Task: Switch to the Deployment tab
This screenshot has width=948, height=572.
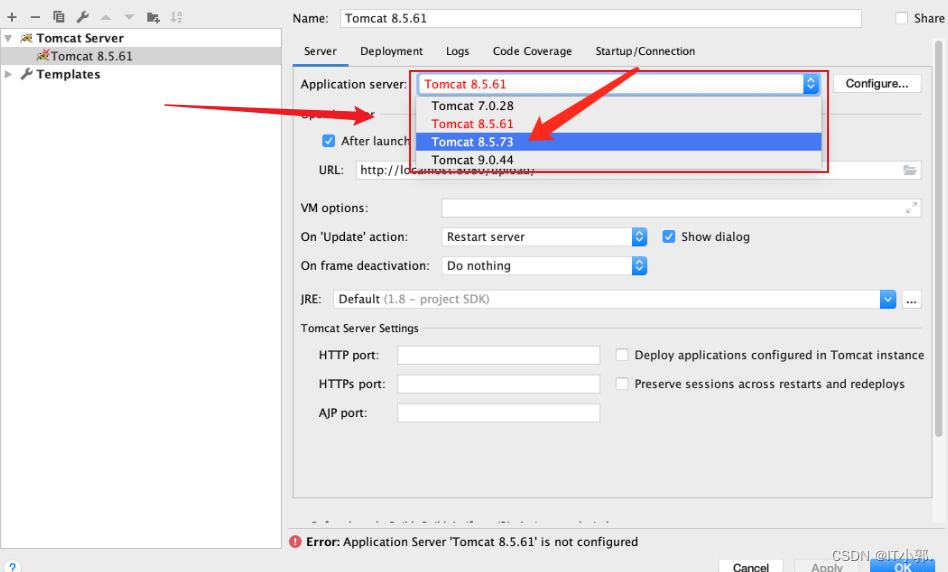Action: click(391, 51)
